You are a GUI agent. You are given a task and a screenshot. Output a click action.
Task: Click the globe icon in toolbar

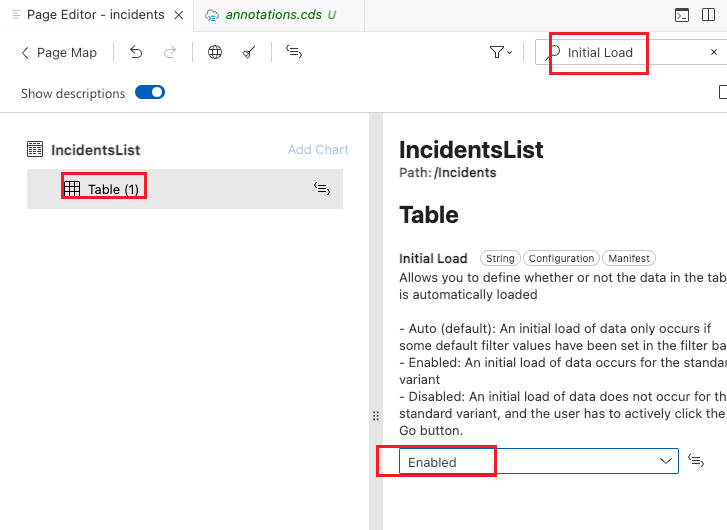(215, 53)
